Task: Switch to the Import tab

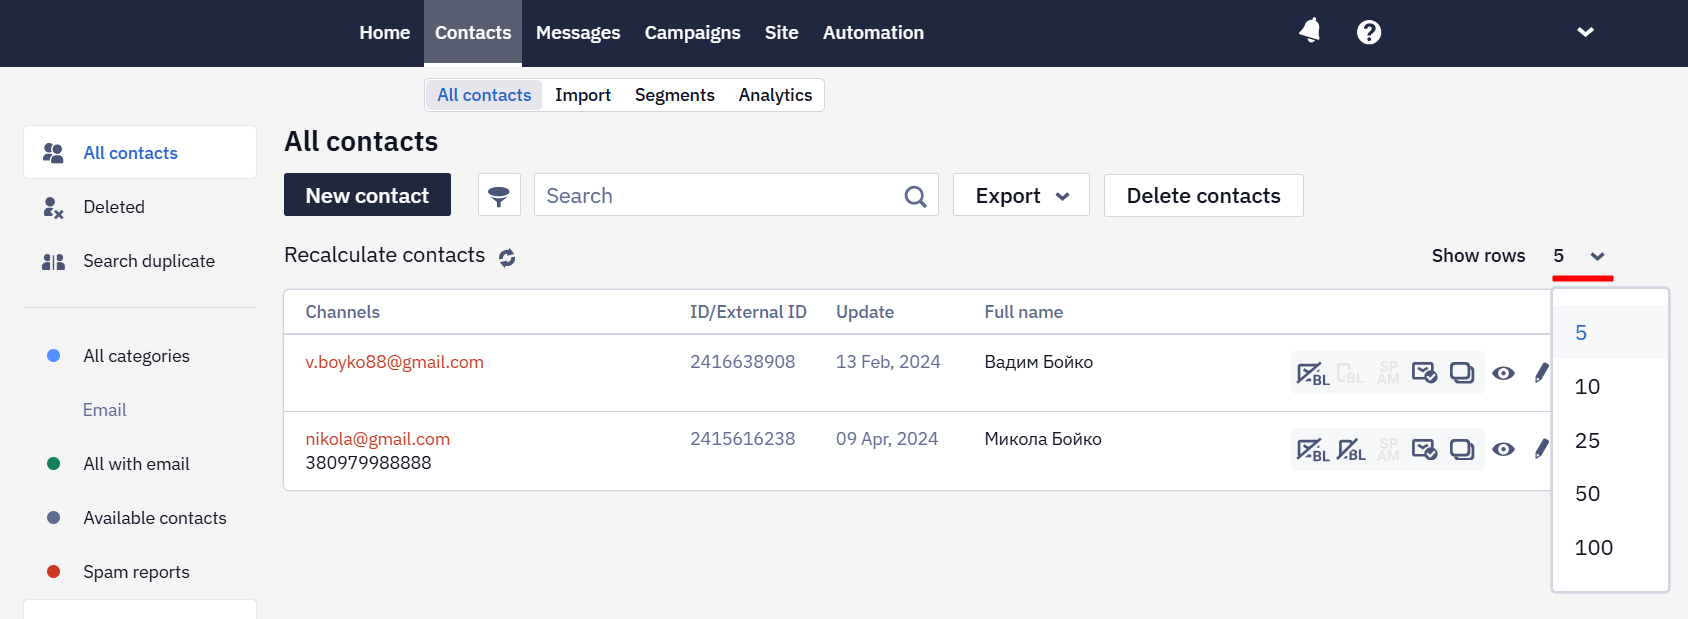Action: click(x=583, y=95)
